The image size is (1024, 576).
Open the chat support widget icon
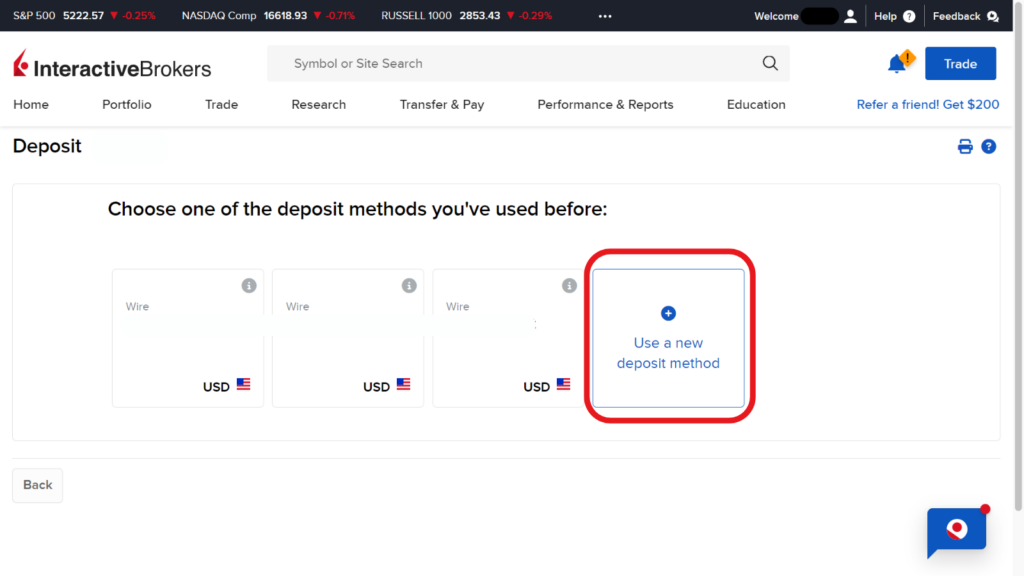(956, 531)
